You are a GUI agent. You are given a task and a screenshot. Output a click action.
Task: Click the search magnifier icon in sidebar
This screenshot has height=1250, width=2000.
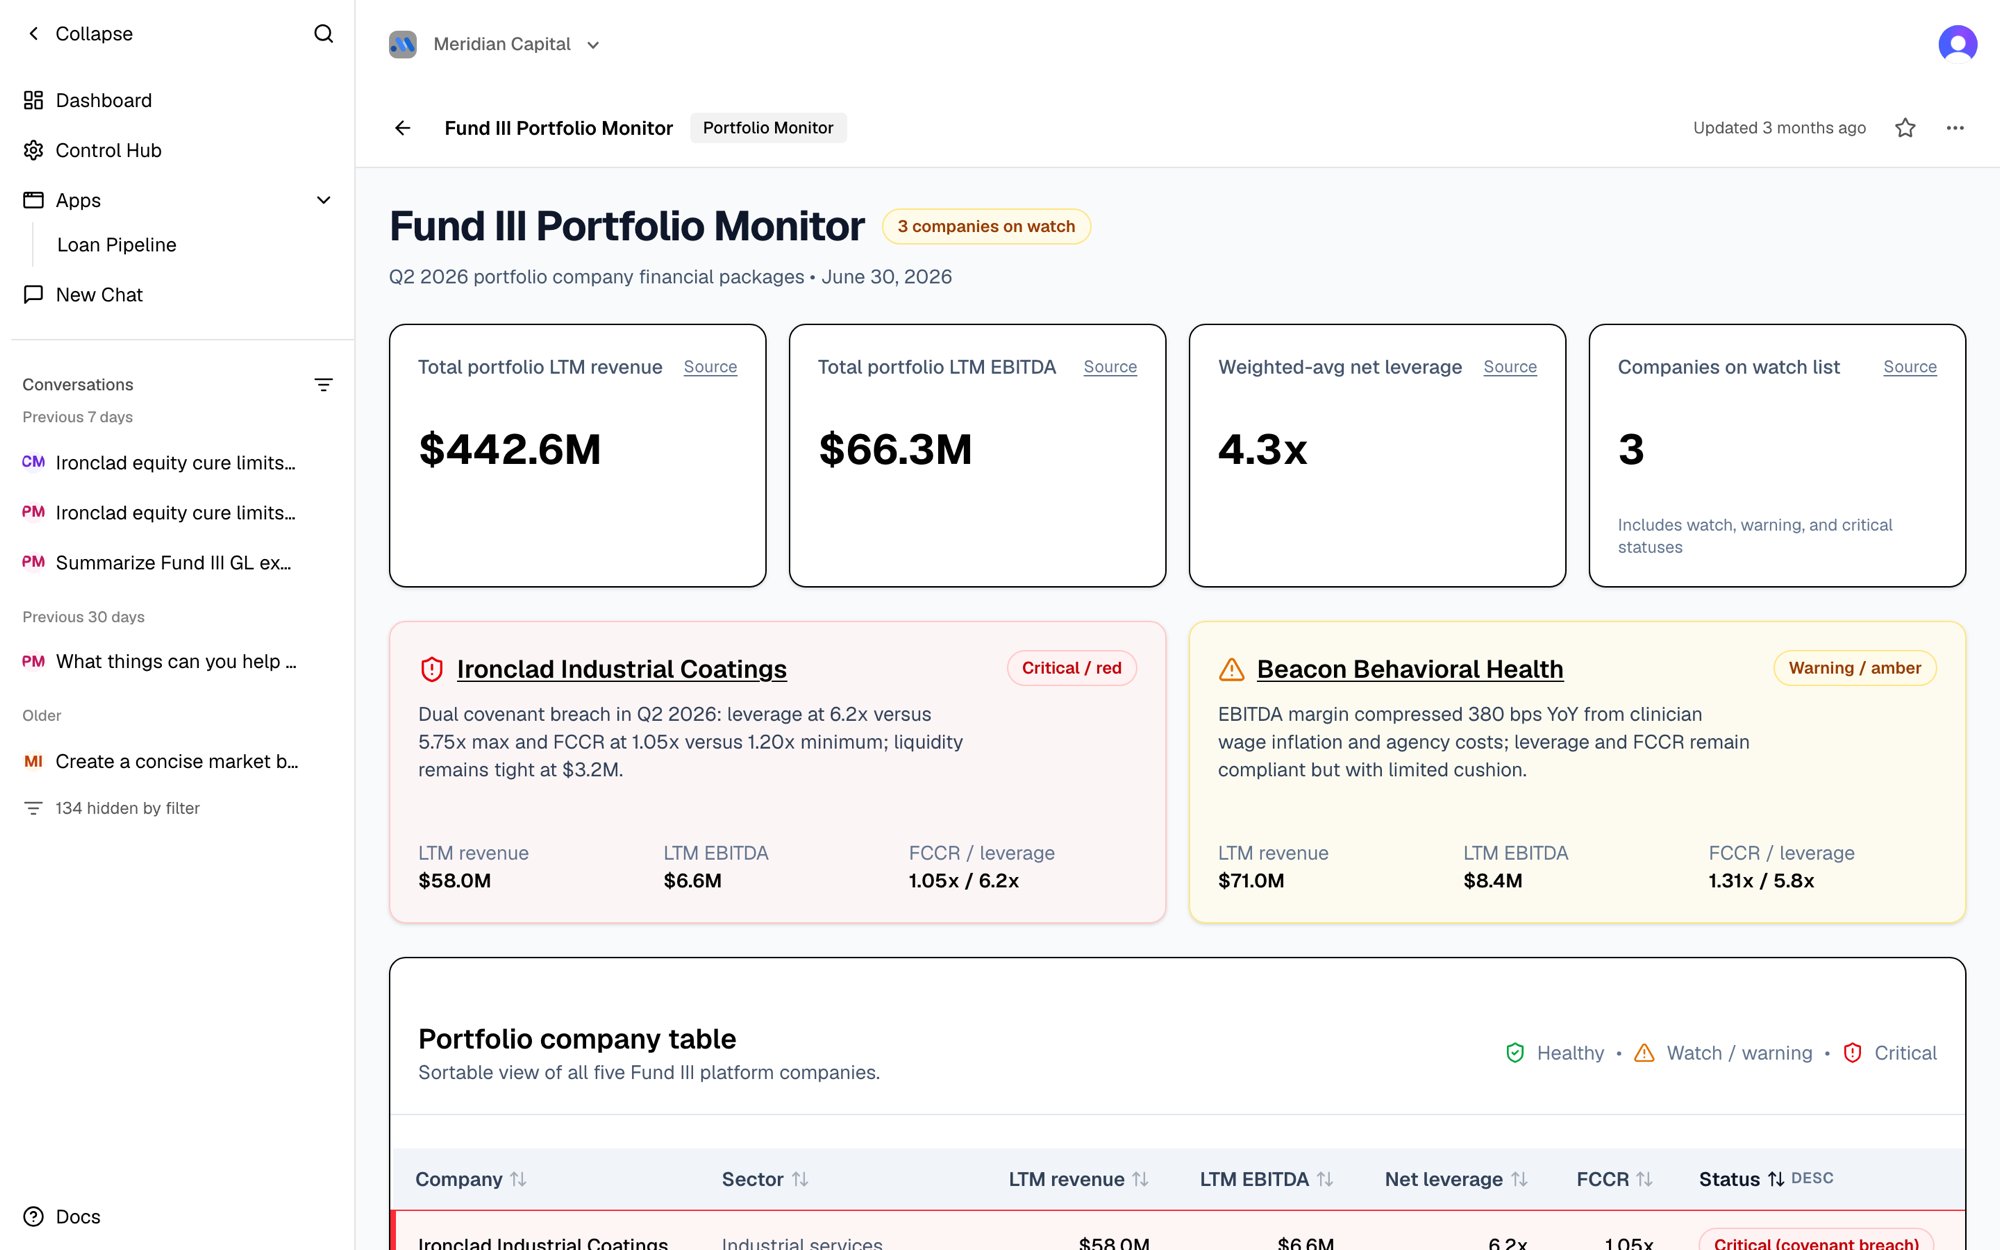coord(323,34)
